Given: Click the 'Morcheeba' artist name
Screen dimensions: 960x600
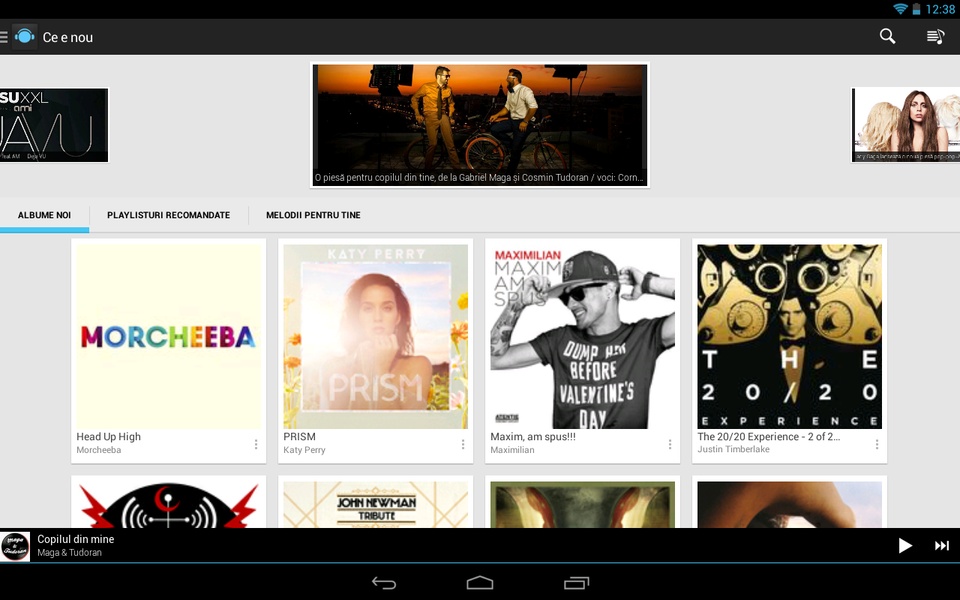Looking at the screenshot, I should 99,450.
